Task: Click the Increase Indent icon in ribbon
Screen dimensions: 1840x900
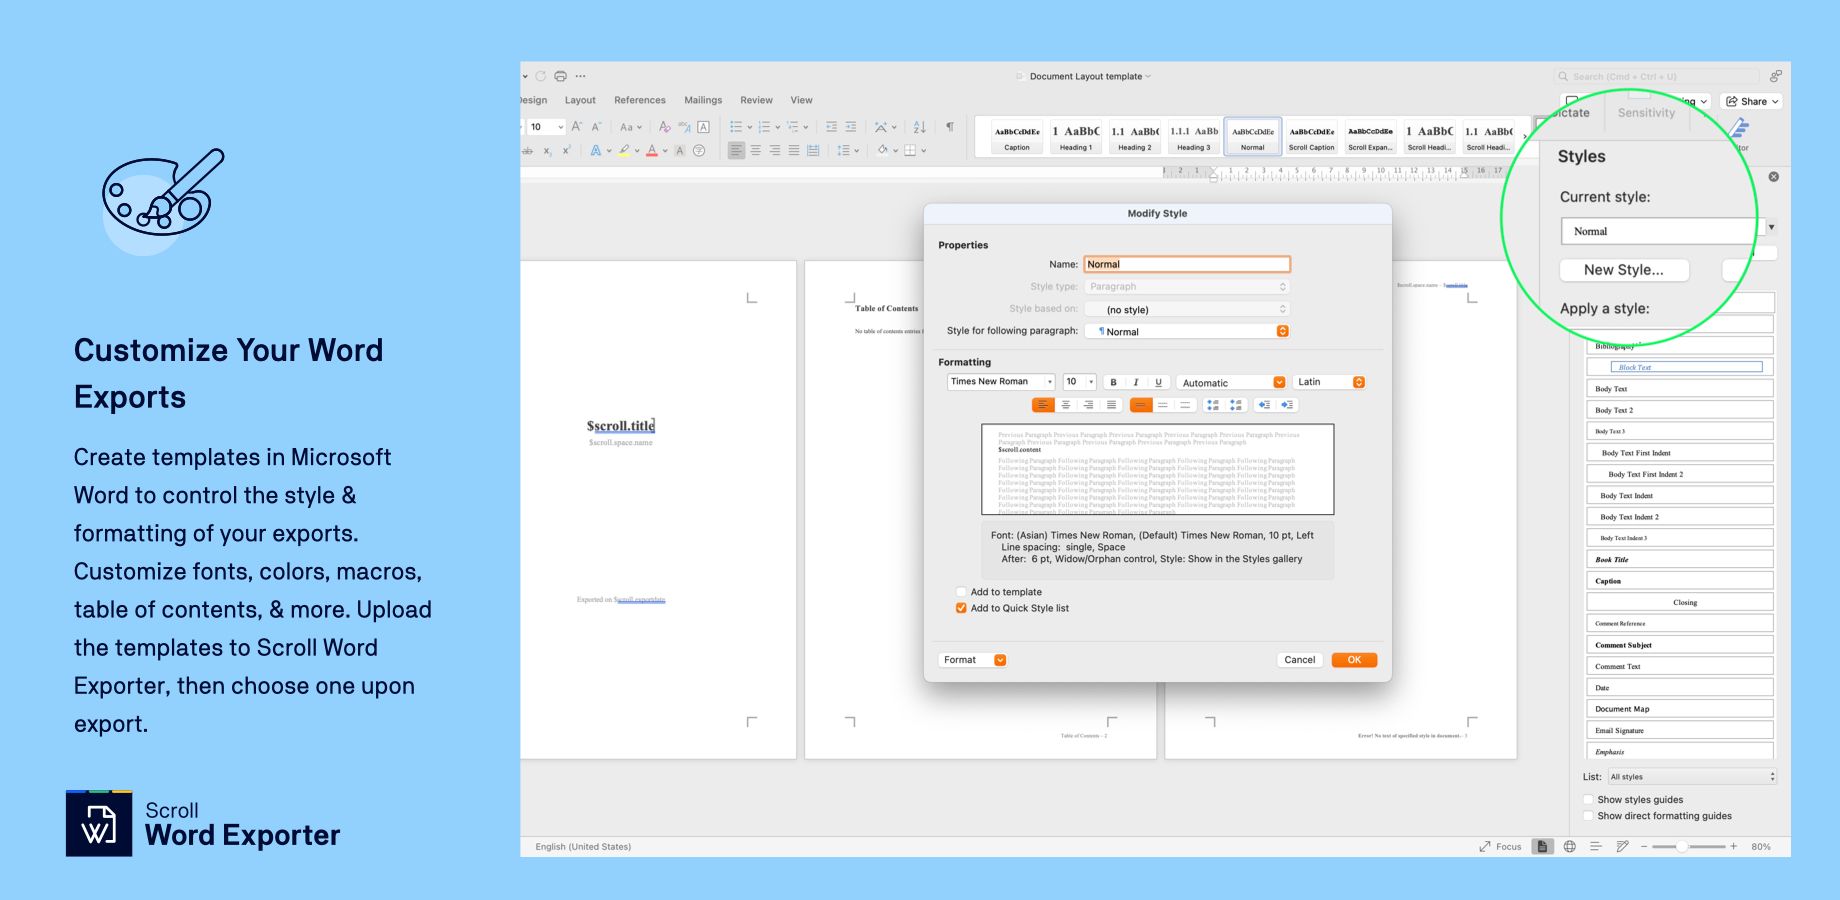Action: coord(851,127)
